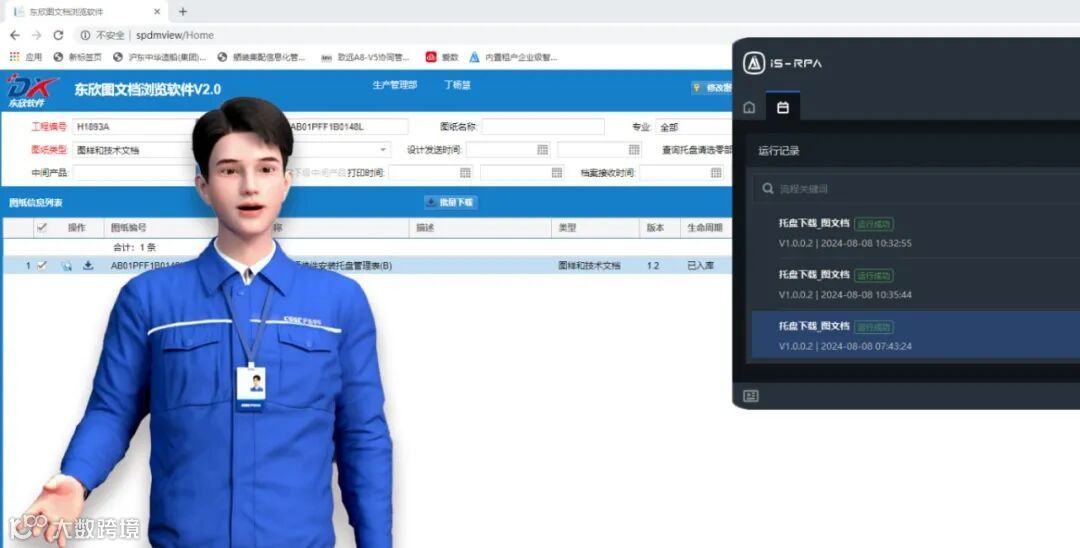The height and width of the screenshot is (548, 1080).
Task: Click the 合计: 1 条 summary text
Action: [134, 247]
